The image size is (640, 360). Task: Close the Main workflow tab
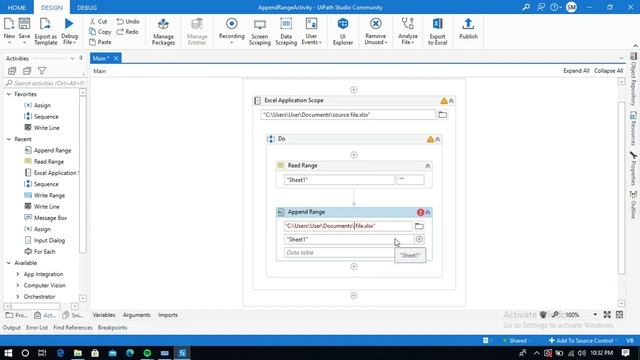(x=116, y=58)
